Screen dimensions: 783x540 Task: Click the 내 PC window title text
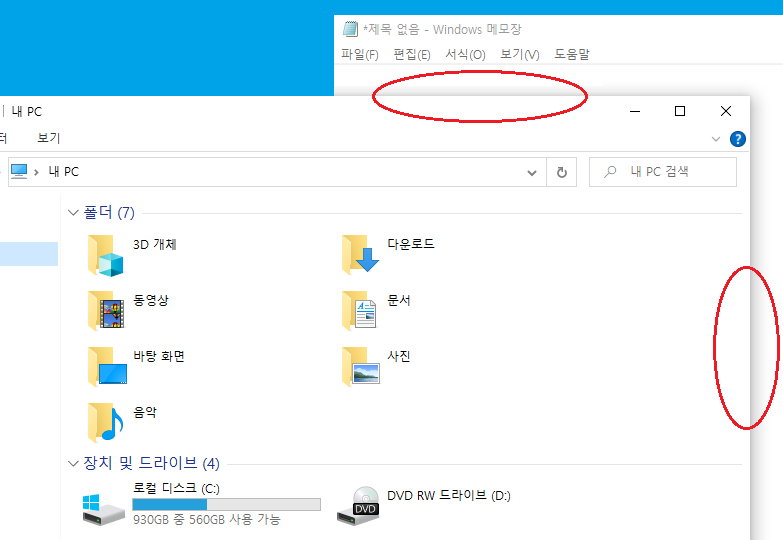[27, 111]
